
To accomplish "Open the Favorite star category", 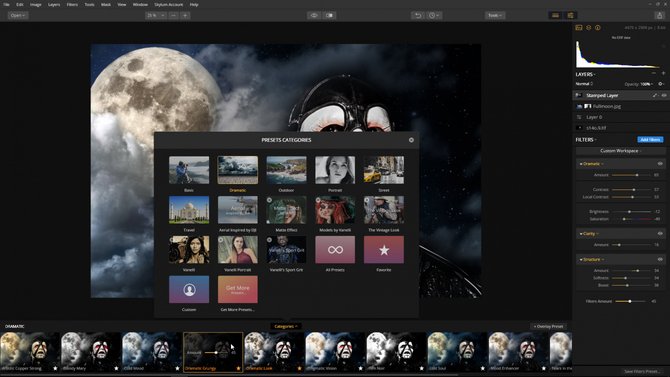I will 384,250.
